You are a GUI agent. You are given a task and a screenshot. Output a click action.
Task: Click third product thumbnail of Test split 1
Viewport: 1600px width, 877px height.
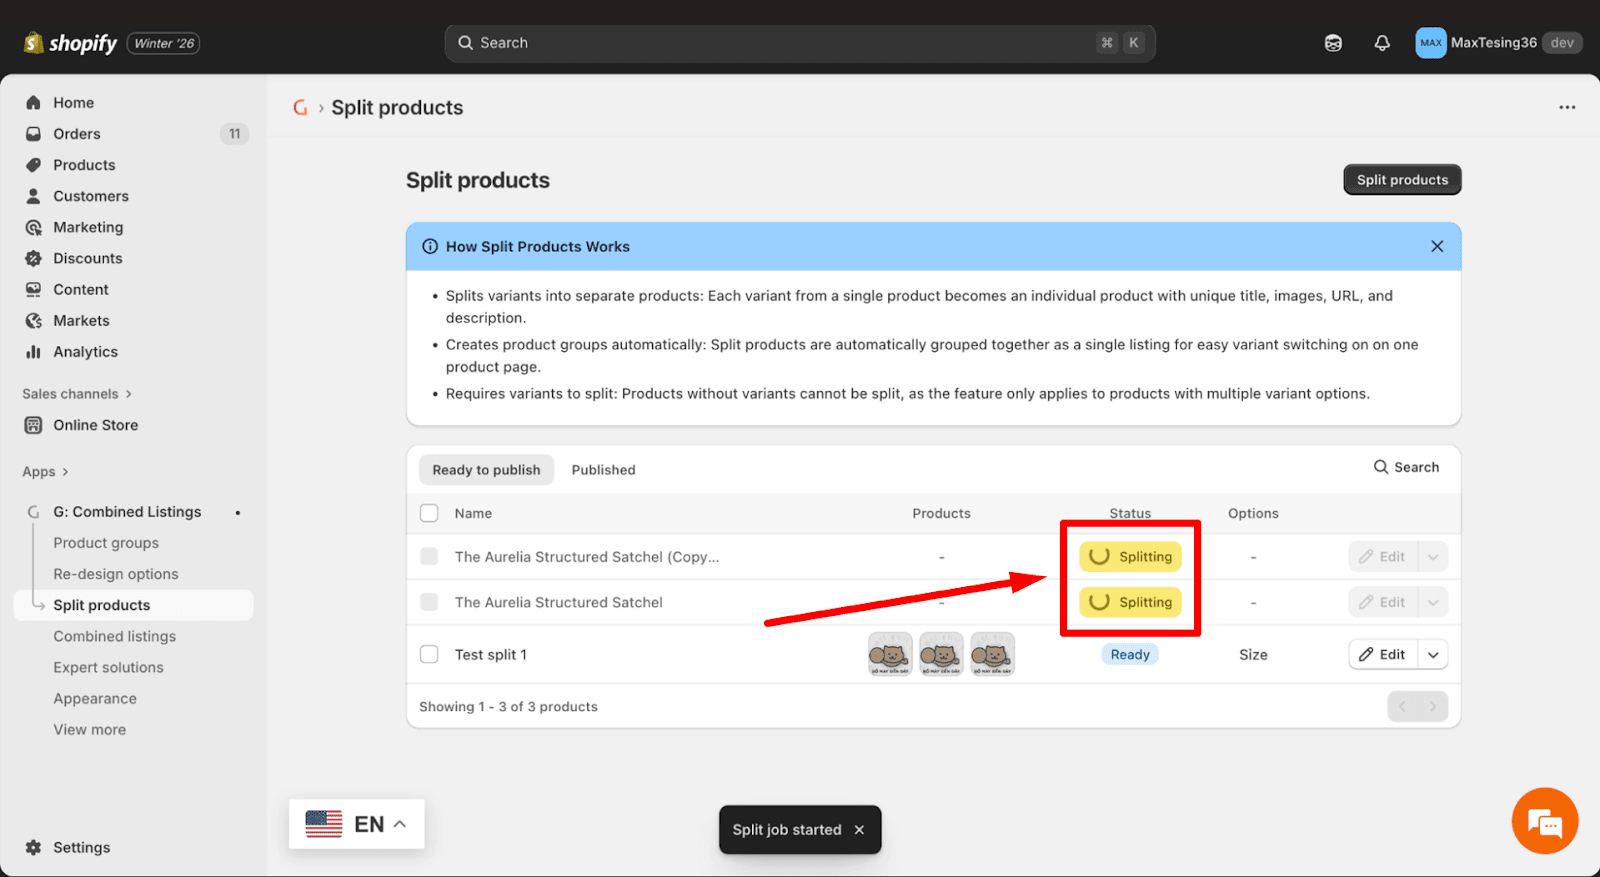[992, 654]
